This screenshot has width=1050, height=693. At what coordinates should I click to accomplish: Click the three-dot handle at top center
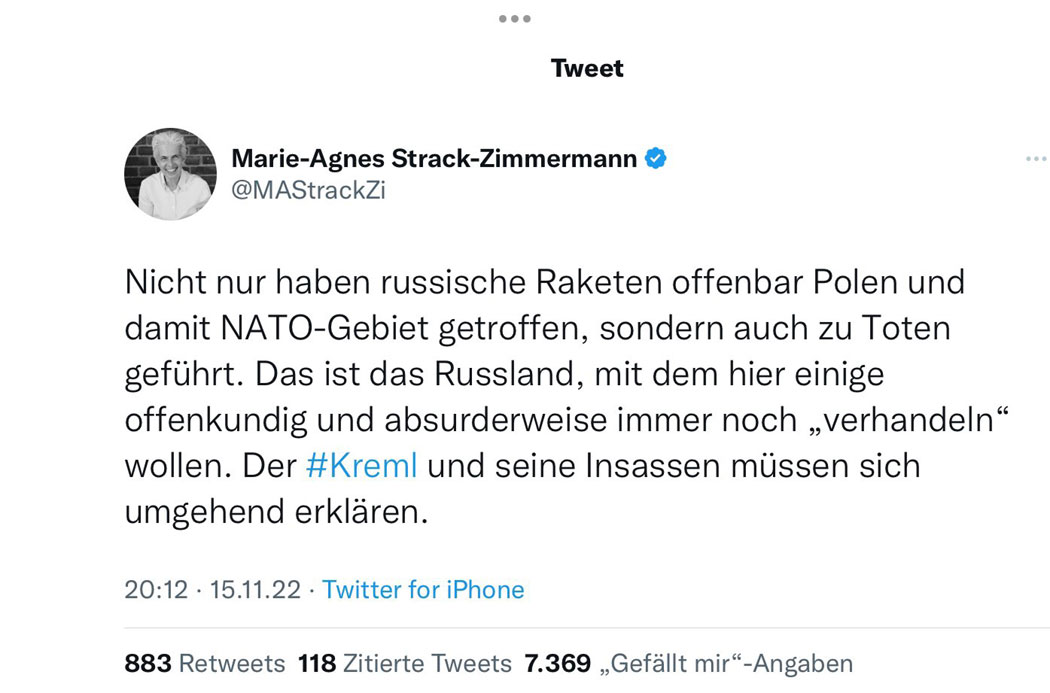[x=514, y=19]
